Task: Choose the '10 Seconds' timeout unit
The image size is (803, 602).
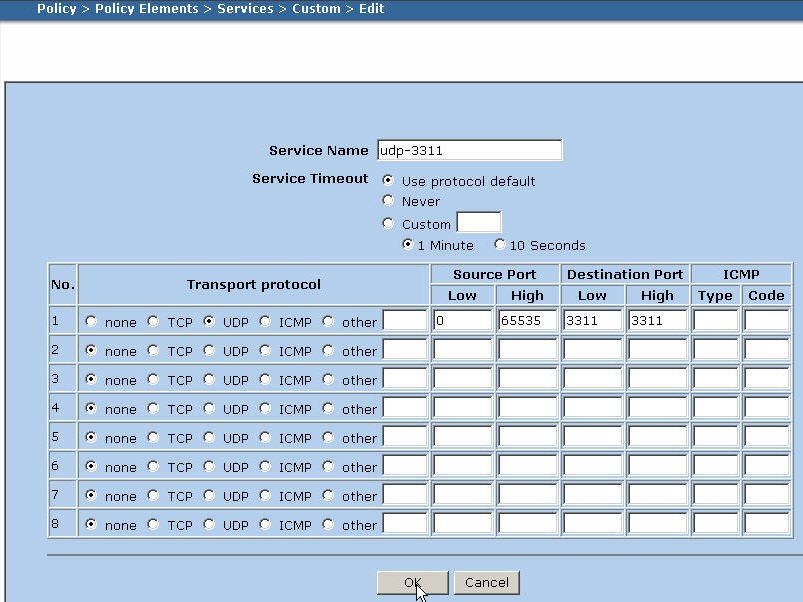Action: click(x=500, y=245)
